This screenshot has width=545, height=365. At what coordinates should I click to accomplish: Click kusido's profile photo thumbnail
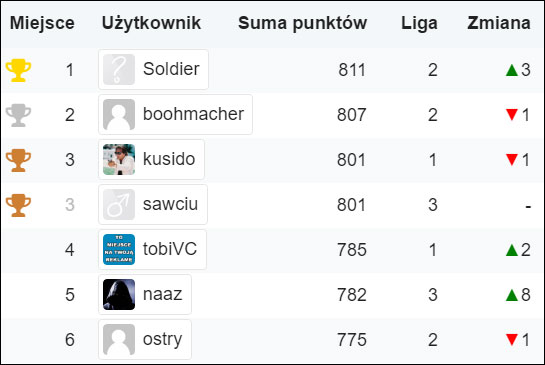click(119, 159)
